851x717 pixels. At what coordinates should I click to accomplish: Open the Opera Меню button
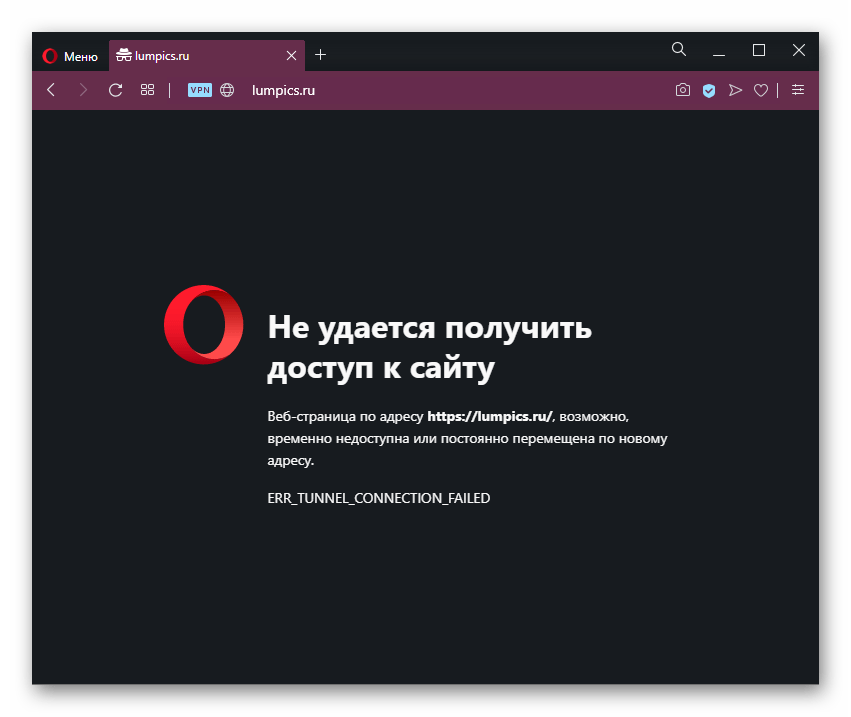click(70, 56)
